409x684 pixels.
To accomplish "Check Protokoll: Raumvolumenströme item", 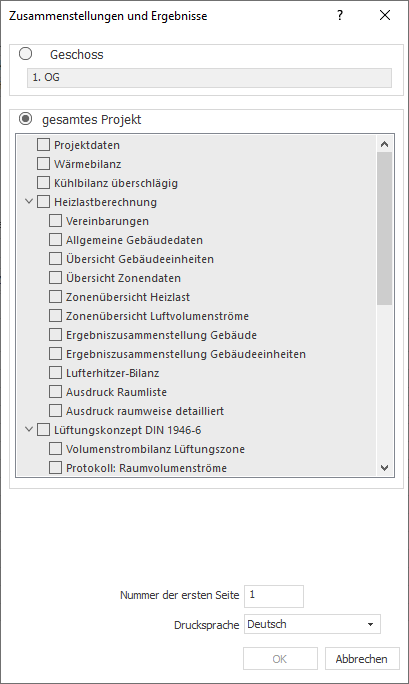I will (x=55, y=468).
